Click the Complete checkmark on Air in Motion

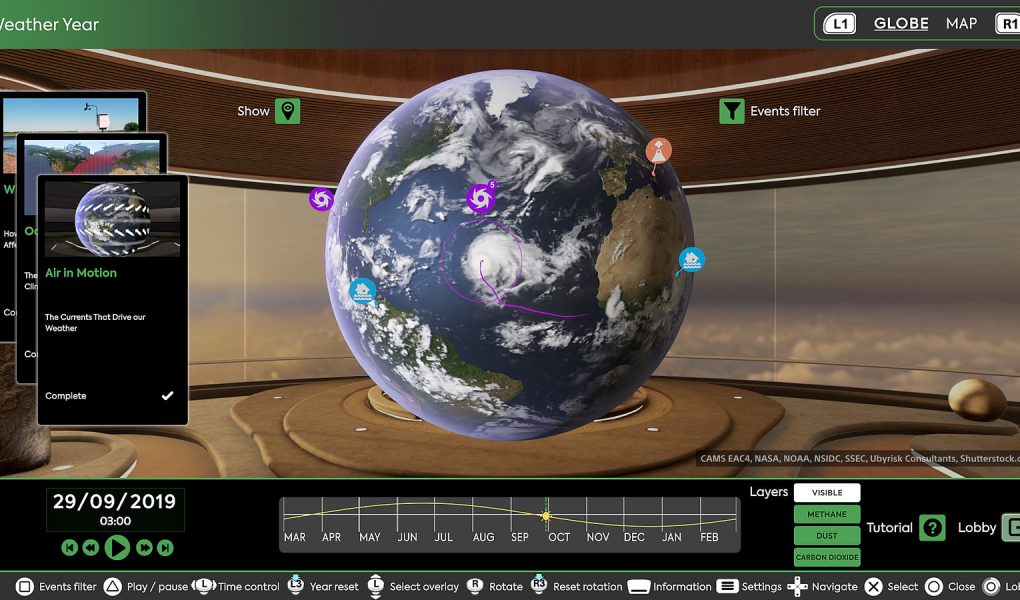click(x=167, y=396)
